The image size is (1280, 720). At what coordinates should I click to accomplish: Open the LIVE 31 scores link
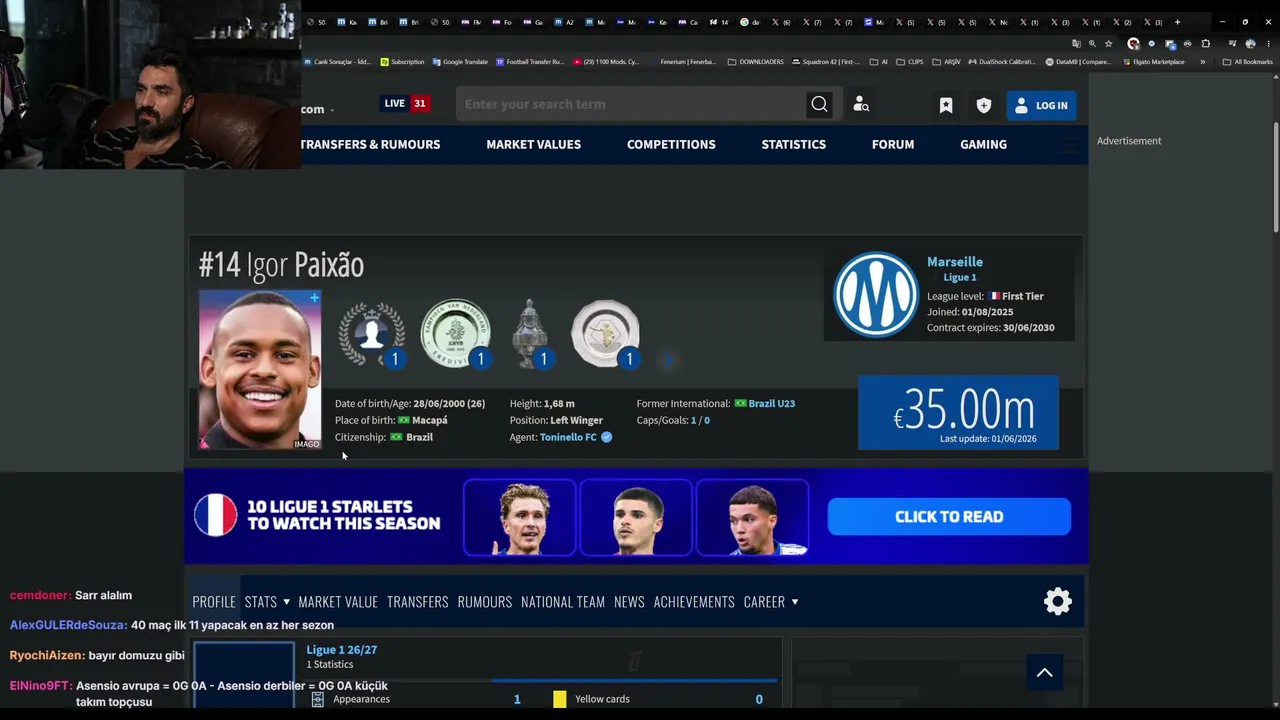406,104
